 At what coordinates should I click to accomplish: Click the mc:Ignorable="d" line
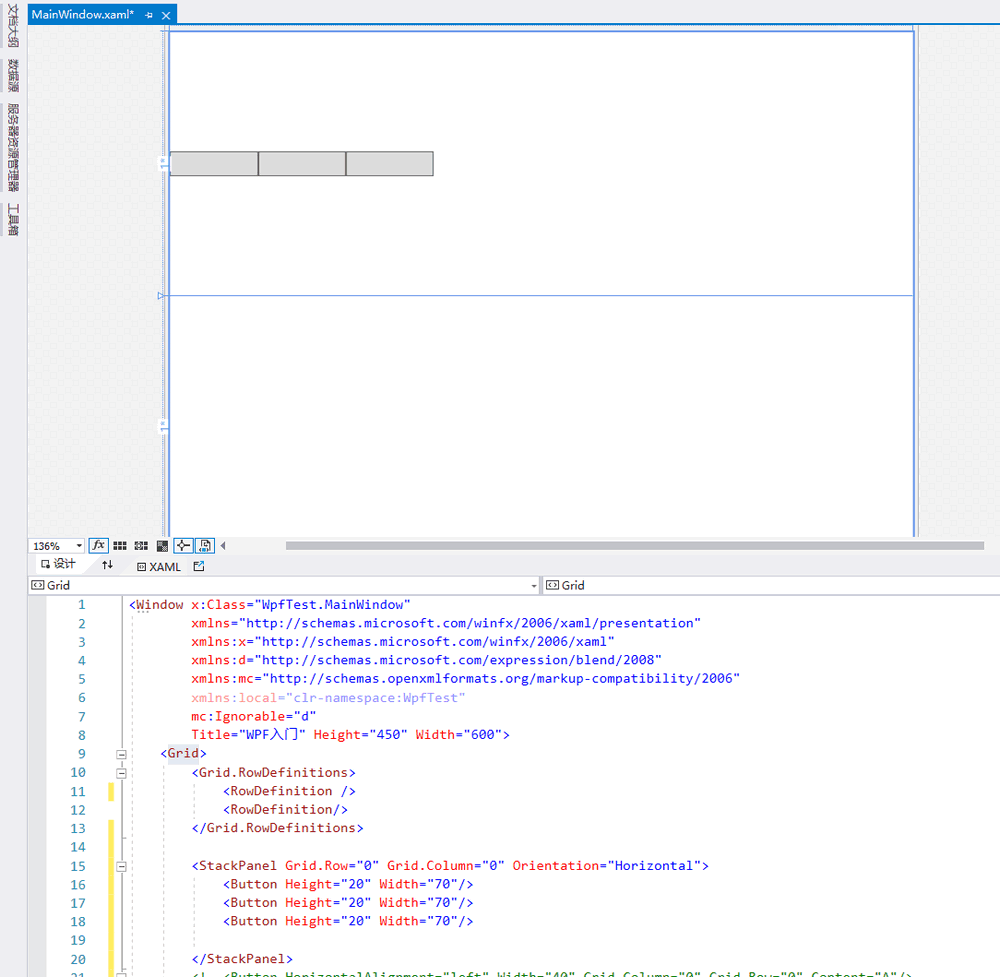click(254, 716)
